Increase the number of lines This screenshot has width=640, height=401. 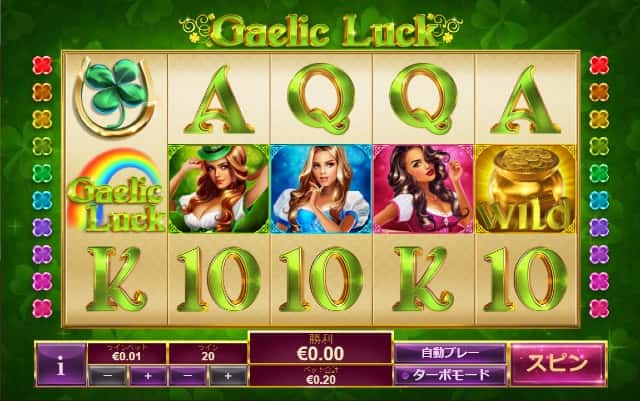[228, 376]
